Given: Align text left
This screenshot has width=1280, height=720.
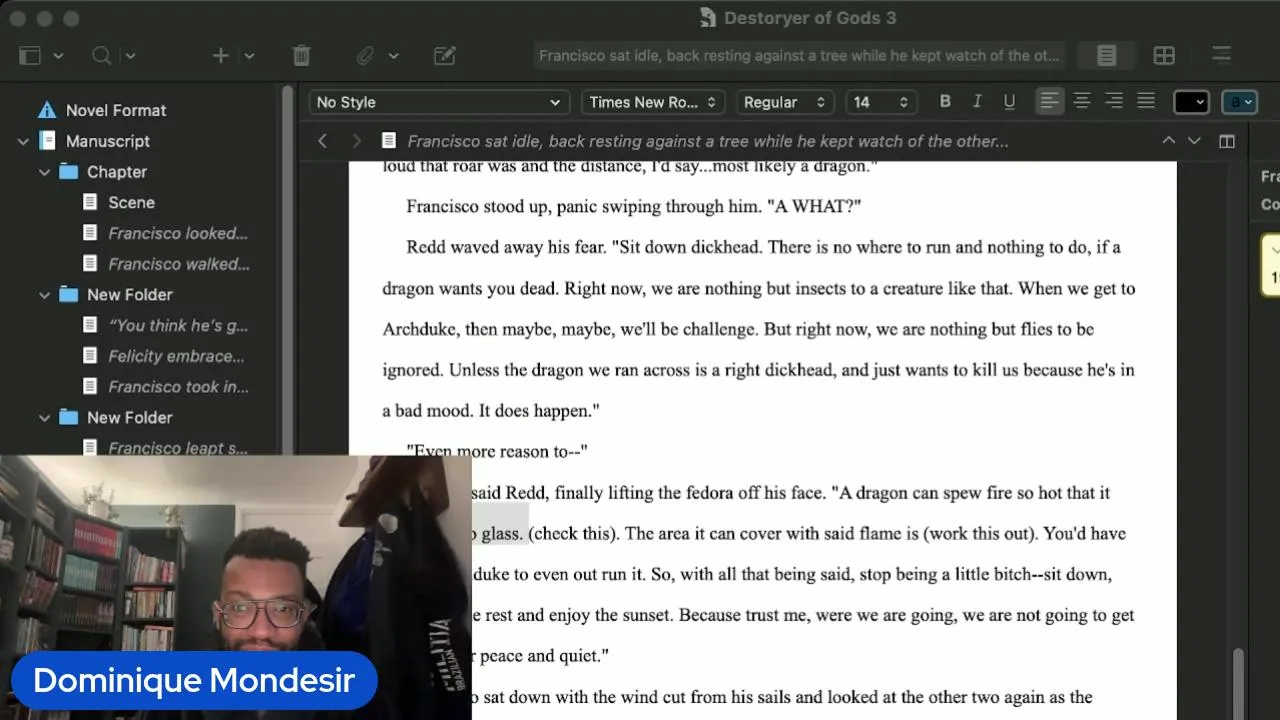Looking at the screenshot, I should coord(1049,101).
